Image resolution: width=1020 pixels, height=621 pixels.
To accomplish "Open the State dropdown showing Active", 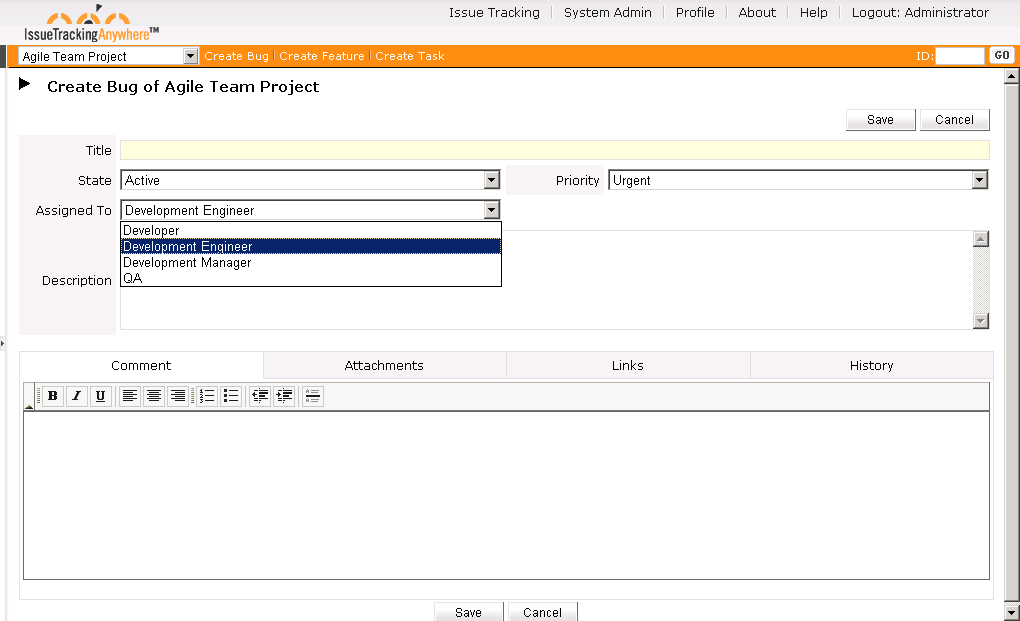I will 491,180.
